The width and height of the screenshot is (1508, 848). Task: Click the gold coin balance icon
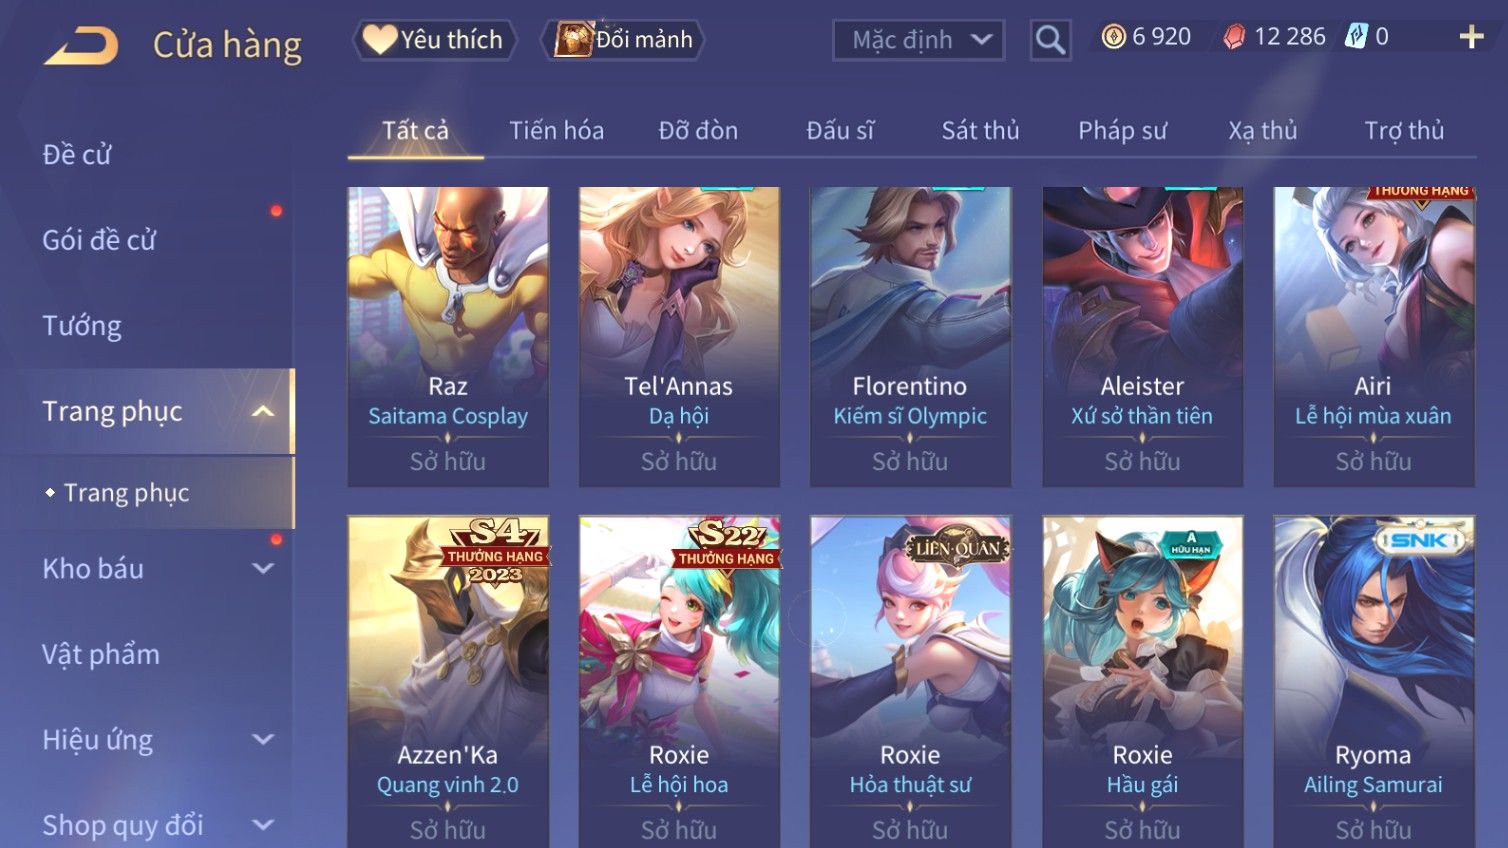[1113, 37]
